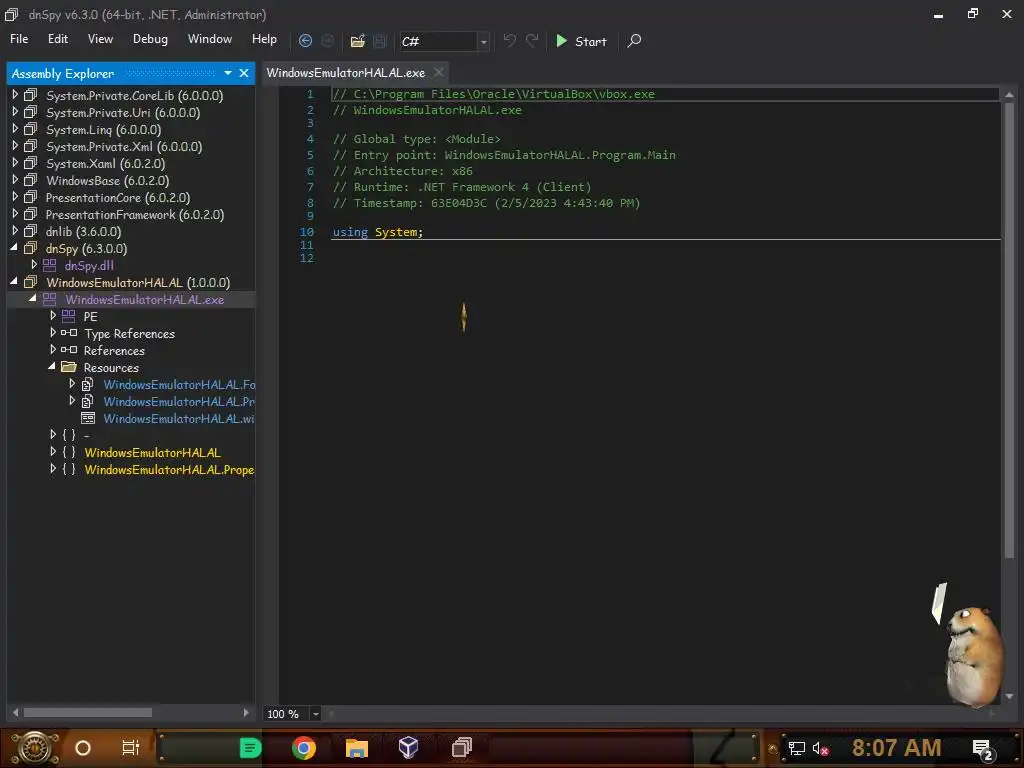Click the WindowsEmulatorHALAL.exe module icon
This screenshot has width=1024, height=768.
click(49, 299)
